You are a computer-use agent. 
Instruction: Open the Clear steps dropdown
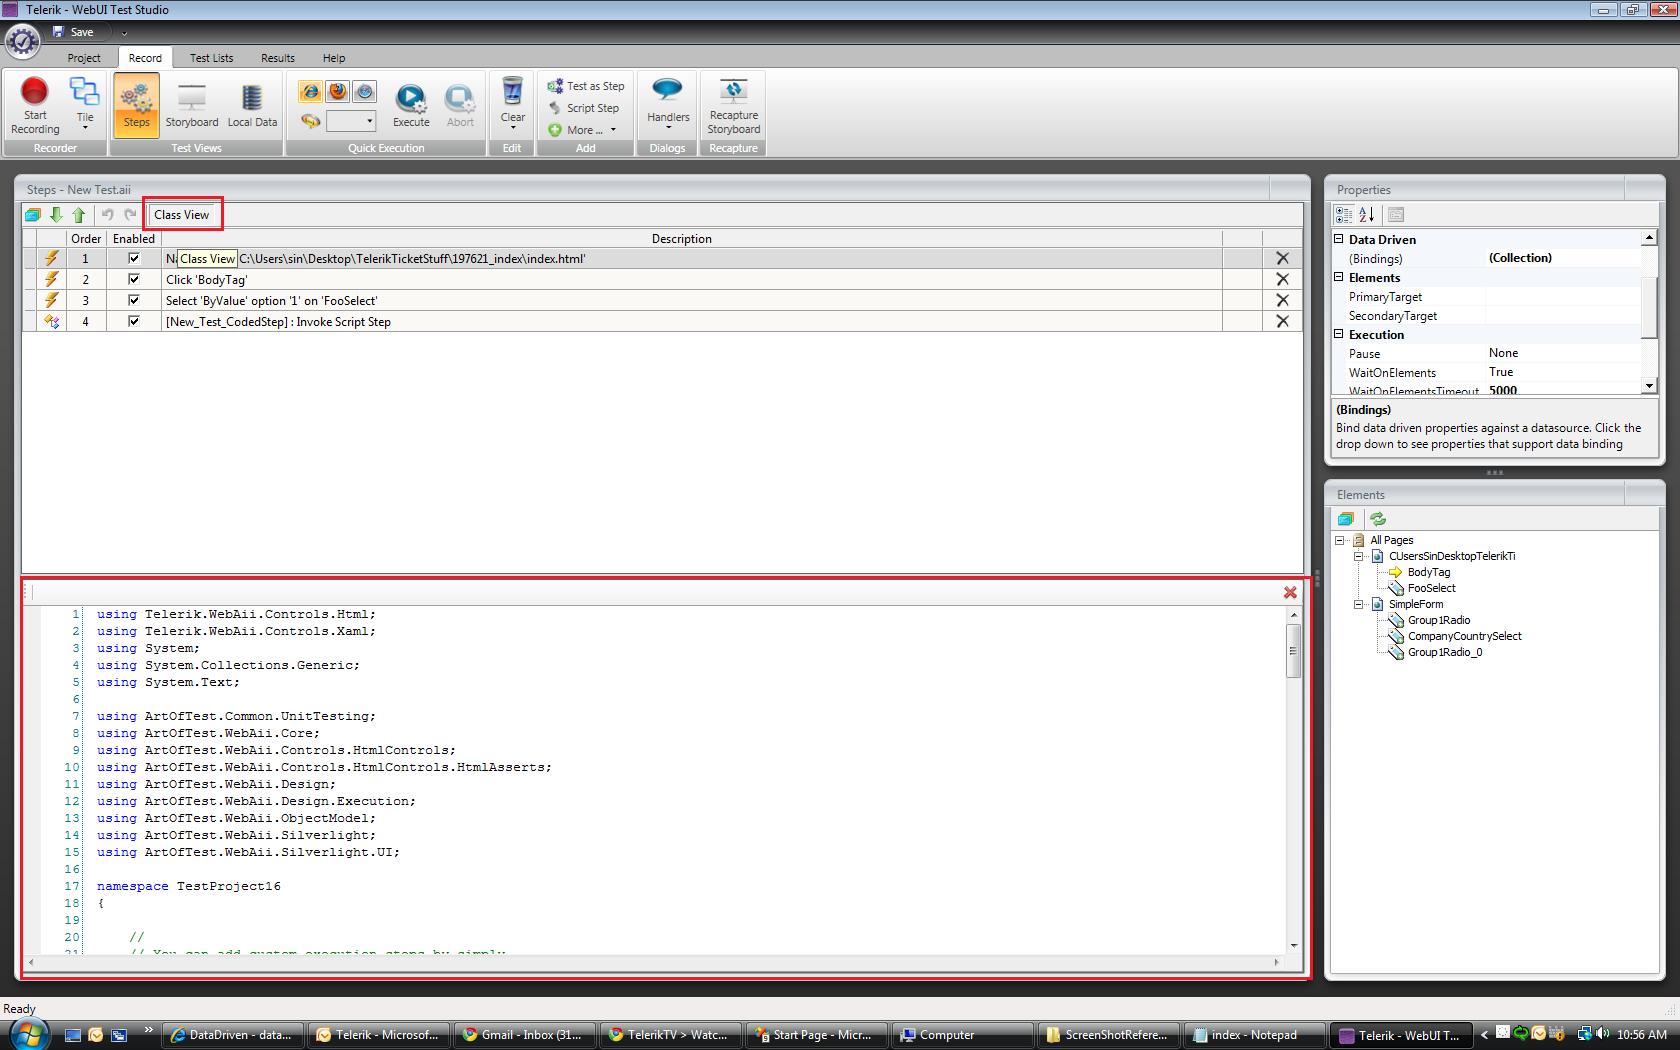[x=512, y=105]
